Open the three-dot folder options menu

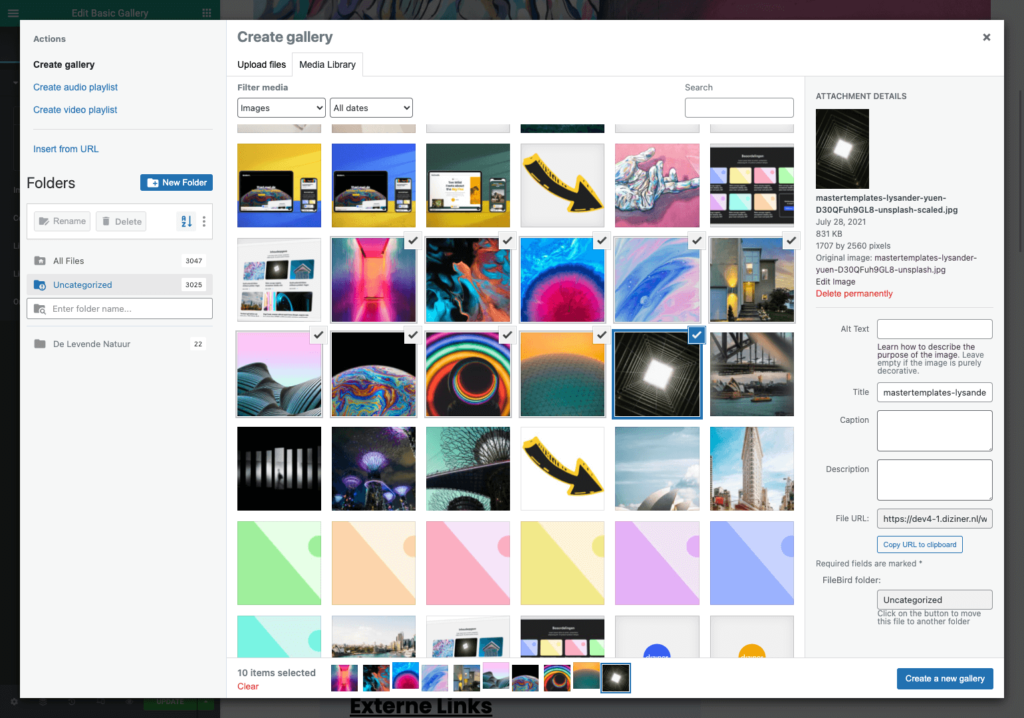204,221
